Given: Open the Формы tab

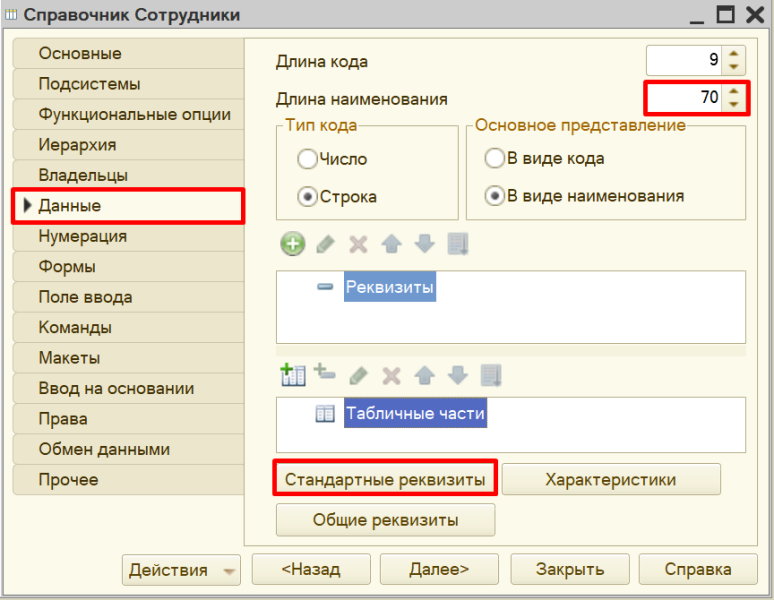Looking at the screenshot, I should pos(67,267).
